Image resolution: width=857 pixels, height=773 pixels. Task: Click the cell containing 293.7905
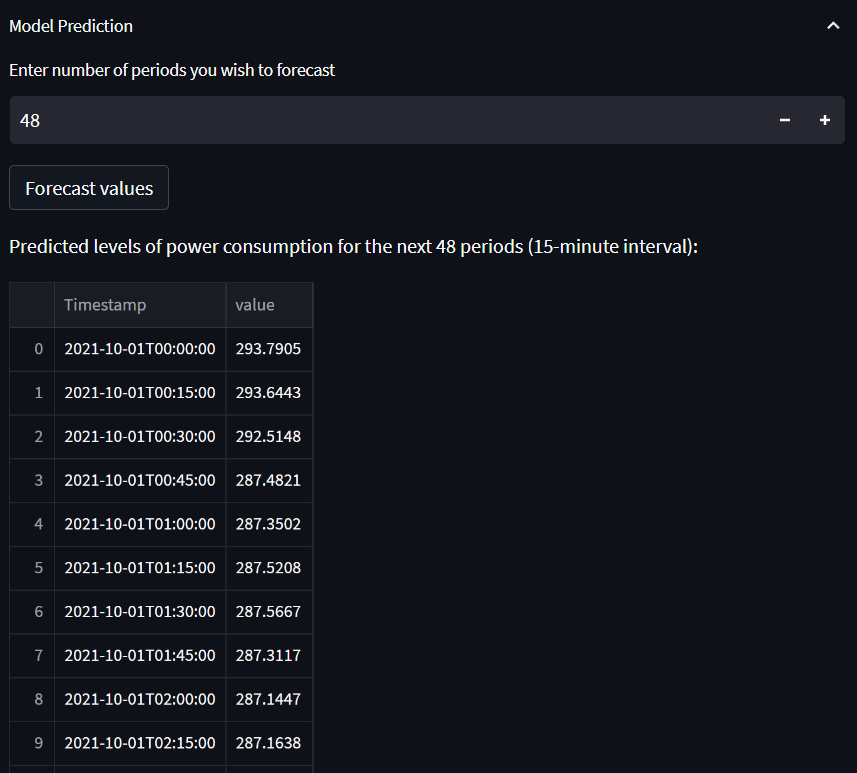click(x=269, y=349)
